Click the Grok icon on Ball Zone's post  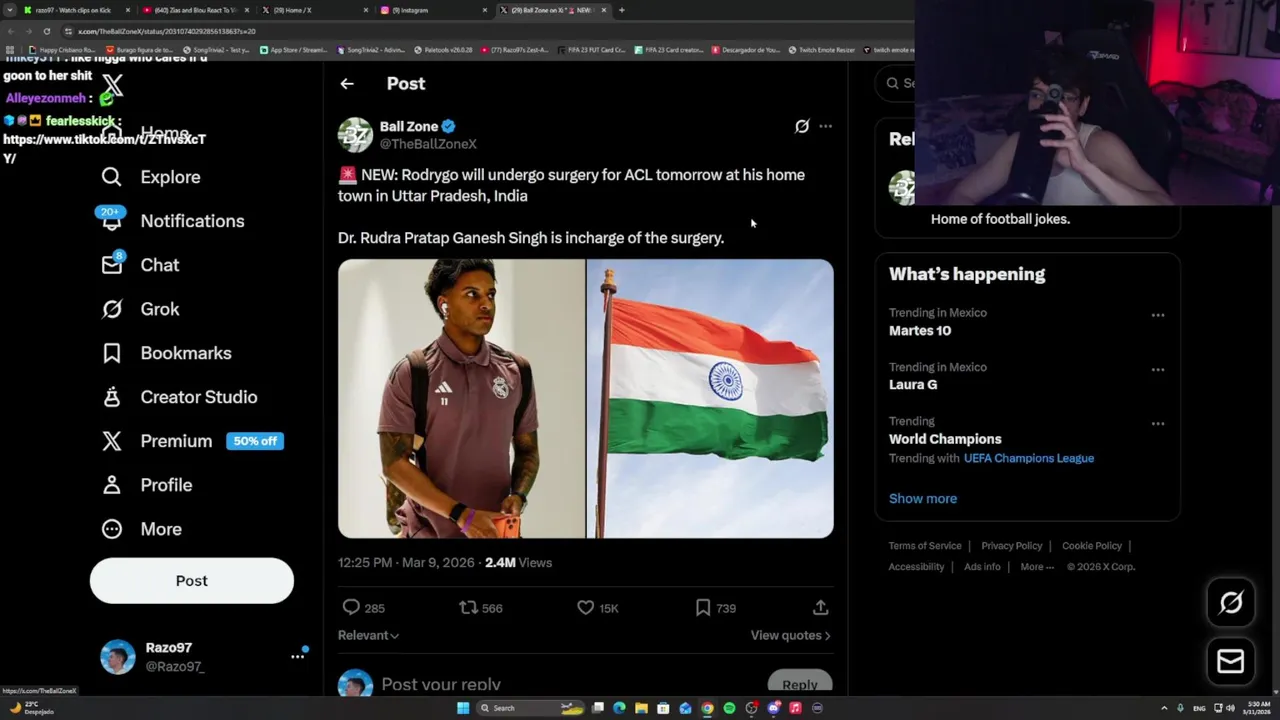point(802,126)
